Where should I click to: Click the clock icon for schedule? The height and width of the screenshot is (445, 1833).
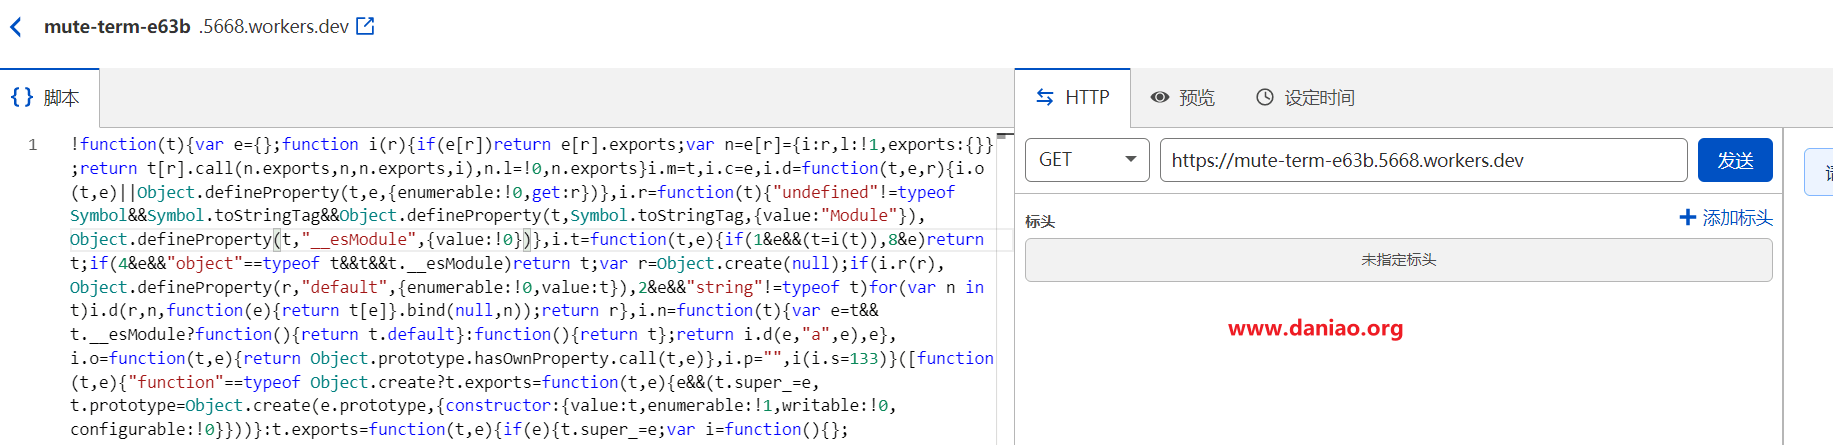1264,97
